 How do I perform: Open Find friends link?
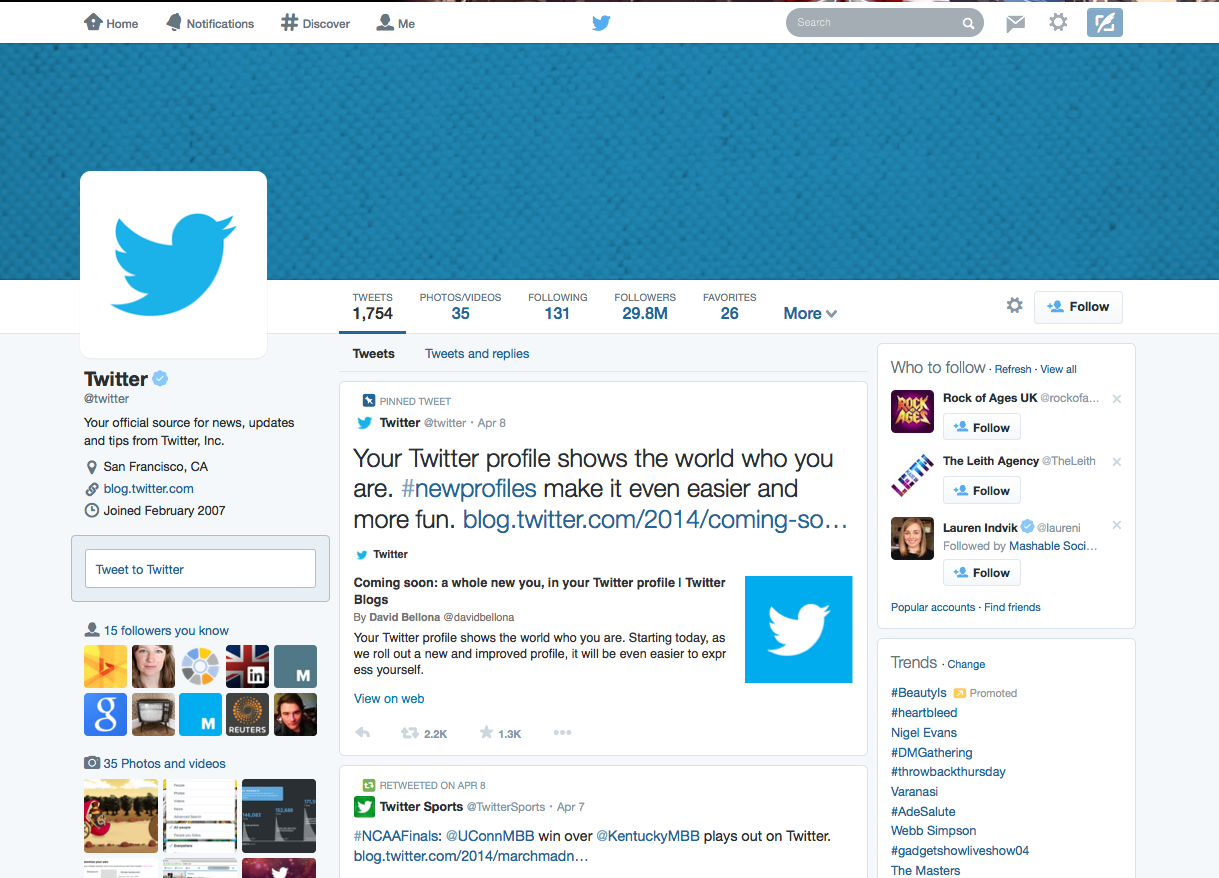[1012, 607]
